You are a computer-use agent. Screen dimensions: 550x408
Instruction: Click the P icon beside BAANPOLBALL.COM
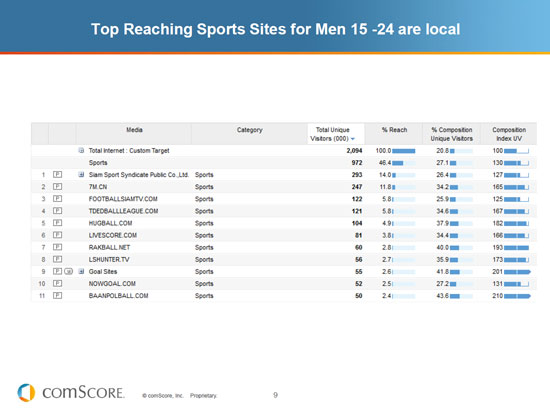pyautogui.click(x=58, y=295)
